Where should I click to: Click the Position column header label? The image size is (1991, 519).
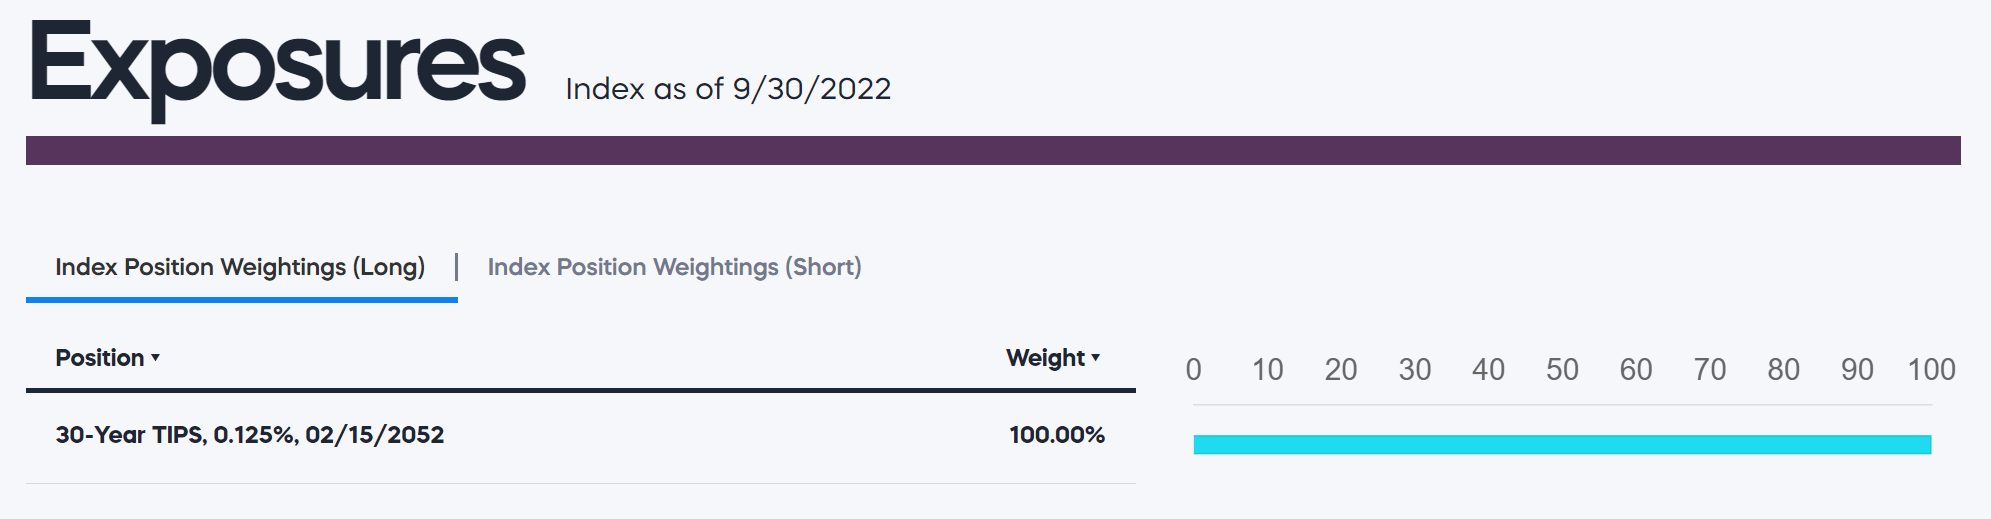click(100, 358)
